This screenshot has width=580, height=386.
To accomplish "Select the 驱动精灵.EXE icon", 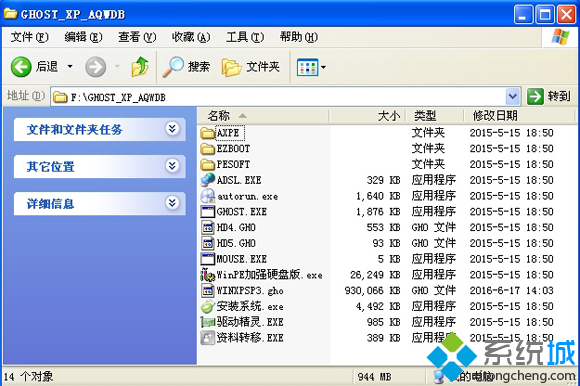I will (208, 322).
